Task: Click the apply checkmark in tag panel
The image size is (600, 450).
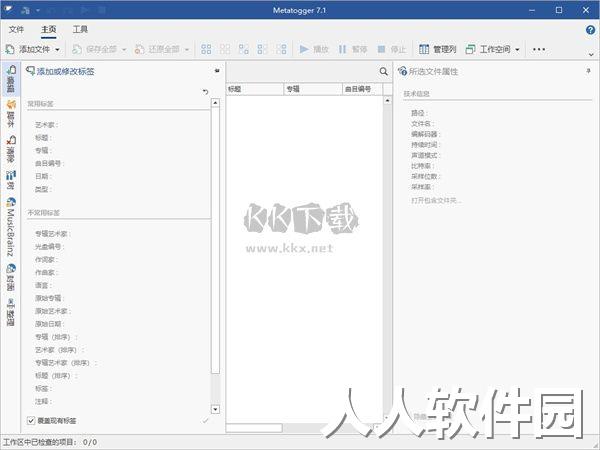Action: [x=205, y=421]
